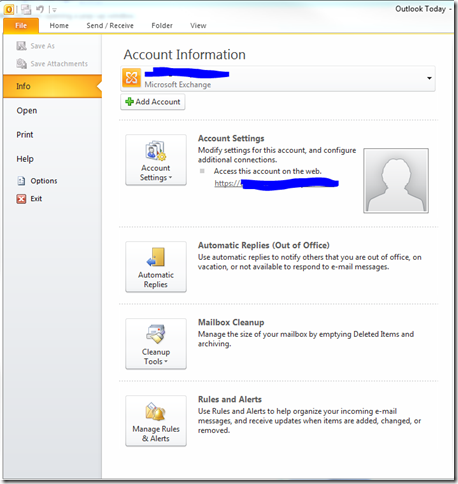Click the red Exit icon
This screenshot has width=458, height=484.
click(x=21, y=199)
